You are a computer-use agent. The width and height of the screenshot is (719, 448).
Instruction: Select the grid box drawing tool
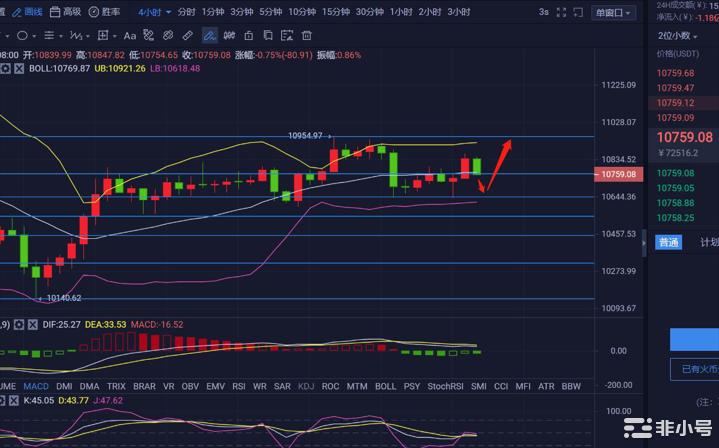pyautogui.click(x=103, y=35)
